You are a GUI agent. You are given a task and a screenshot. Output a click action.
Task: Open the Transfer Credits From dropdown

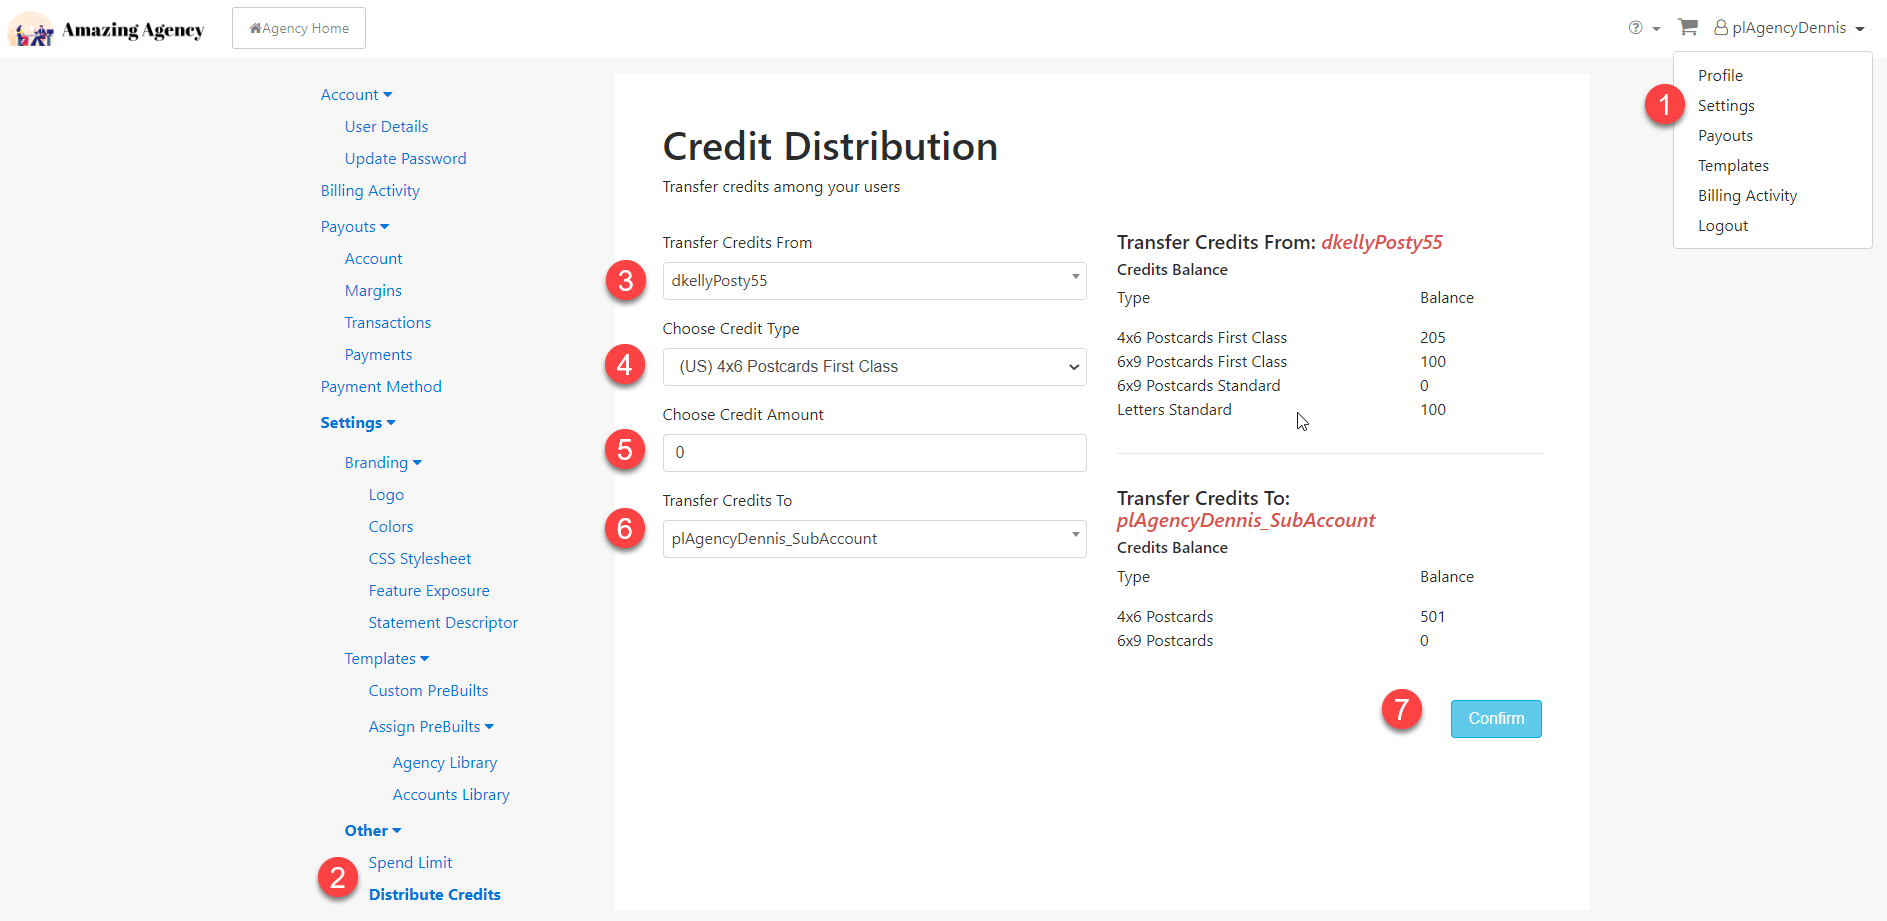(x=874, y=281)
